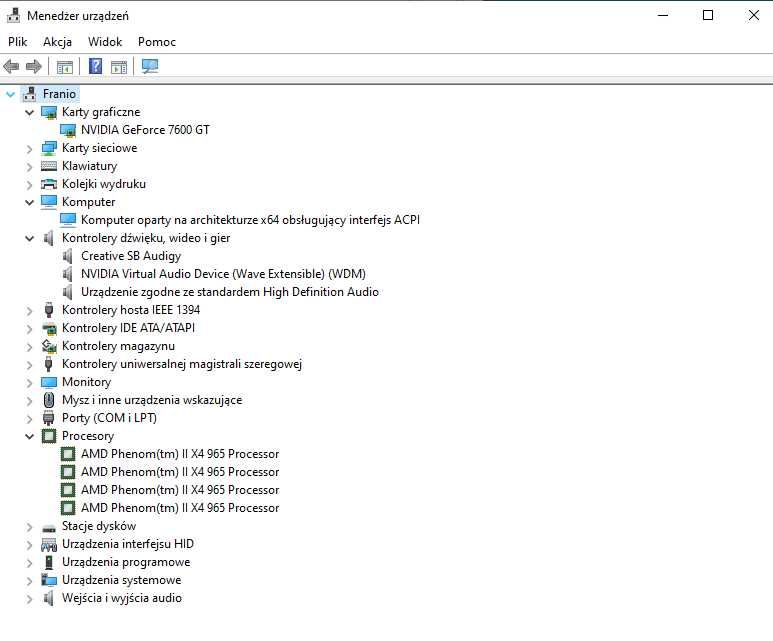Click the Kontrolery hosta IEEE 1394 icon
Screen dimensions: 773x641
pos(49,310)
